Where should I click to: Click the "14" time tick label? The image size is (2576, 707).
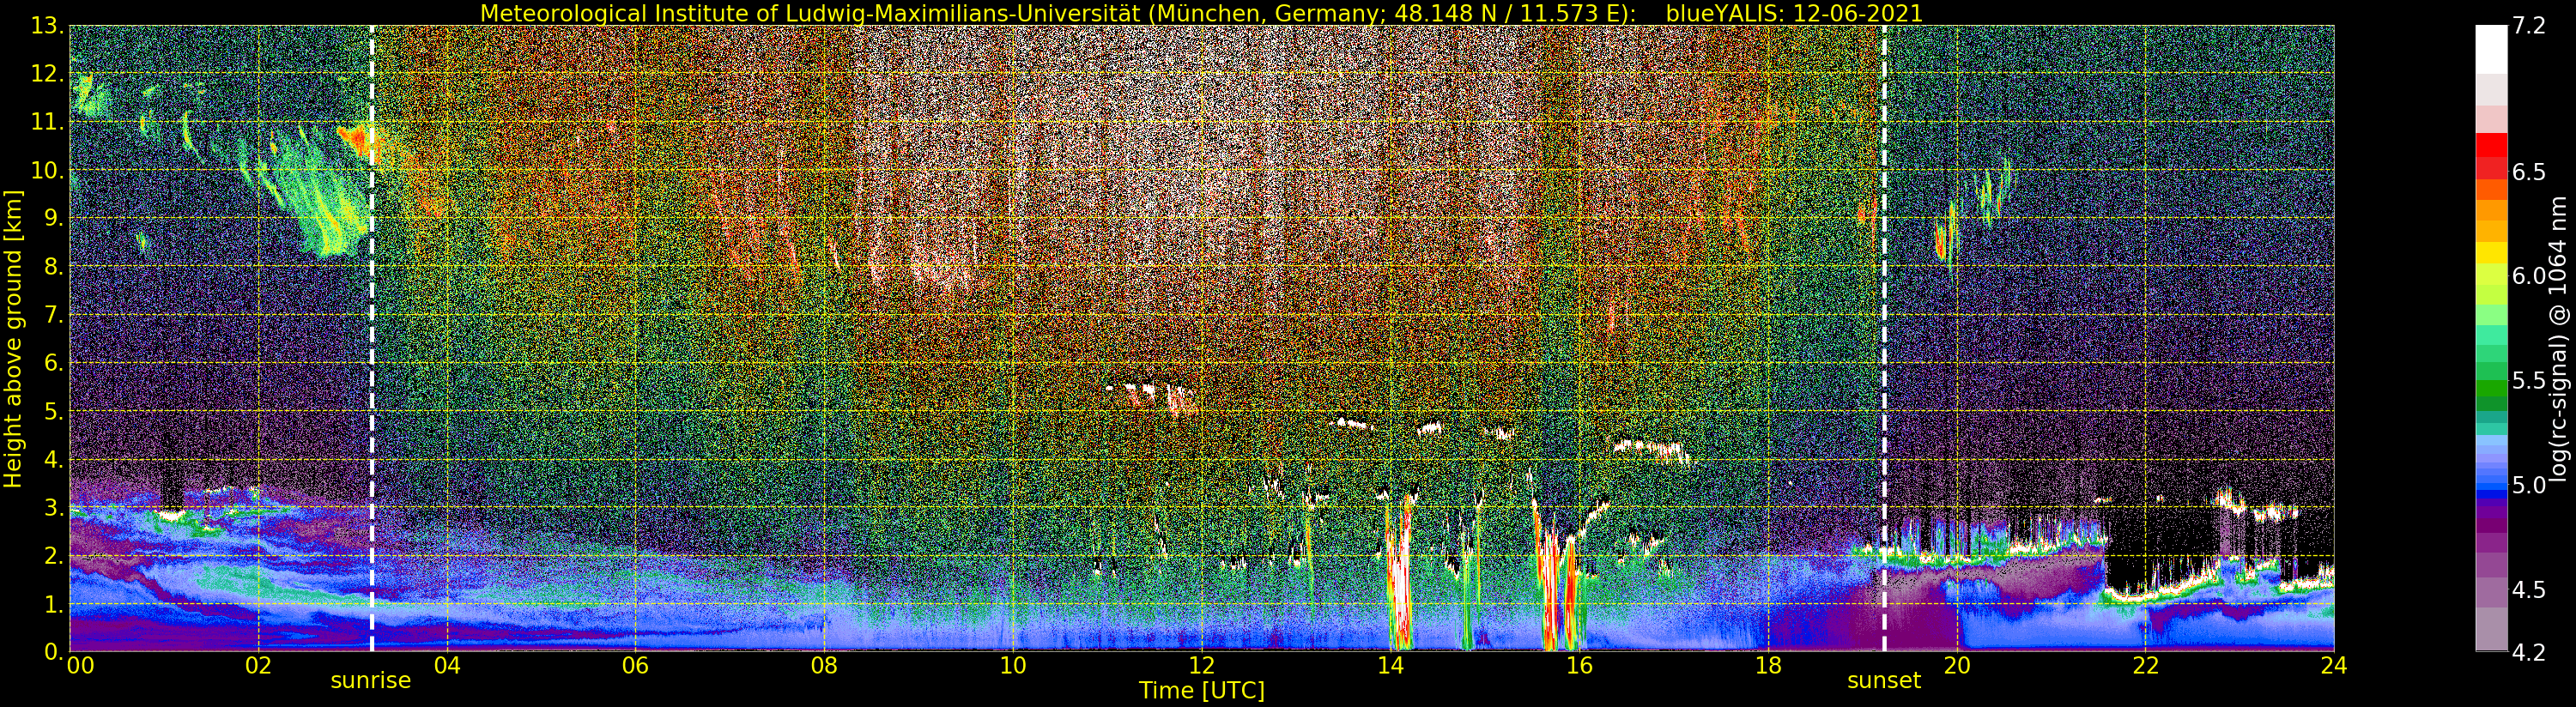pyautogui.click(x=1390, y=665)
